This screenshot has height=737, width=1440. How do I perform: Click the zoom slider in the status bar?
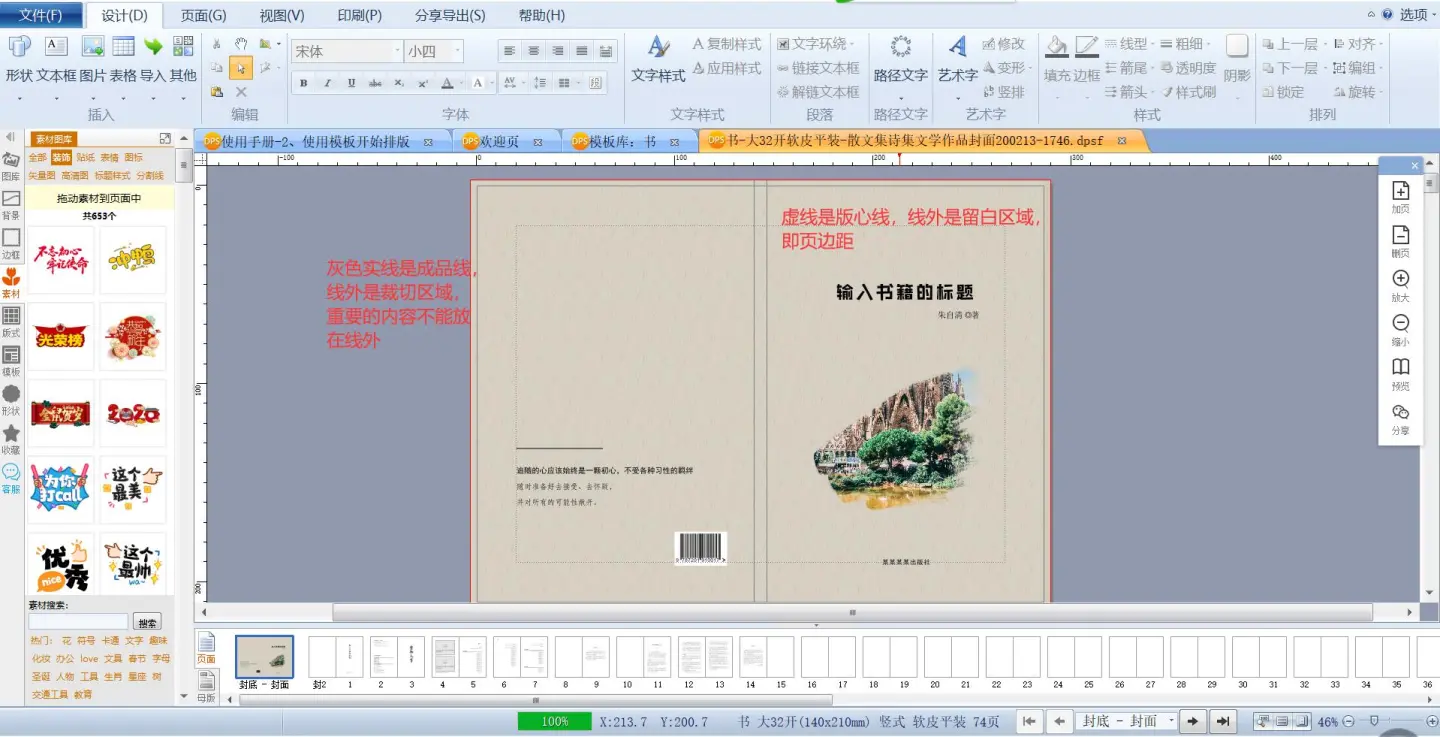click(x=1374, y=721)
